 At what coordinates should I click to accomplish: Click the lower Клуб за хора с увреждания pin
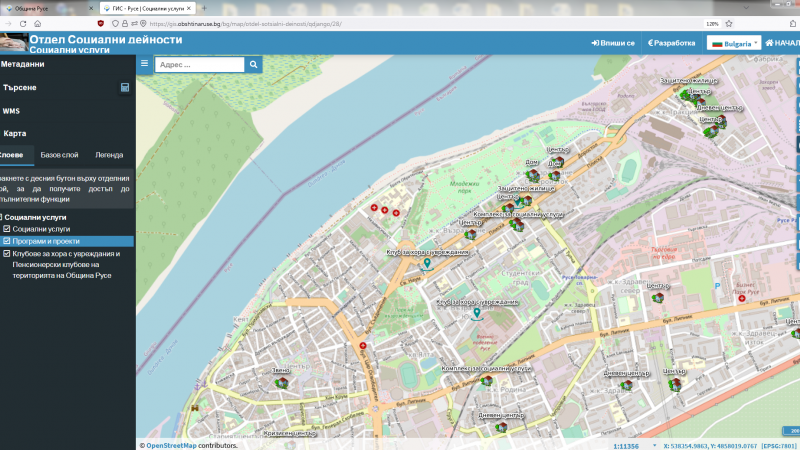[x=477, y=313]
